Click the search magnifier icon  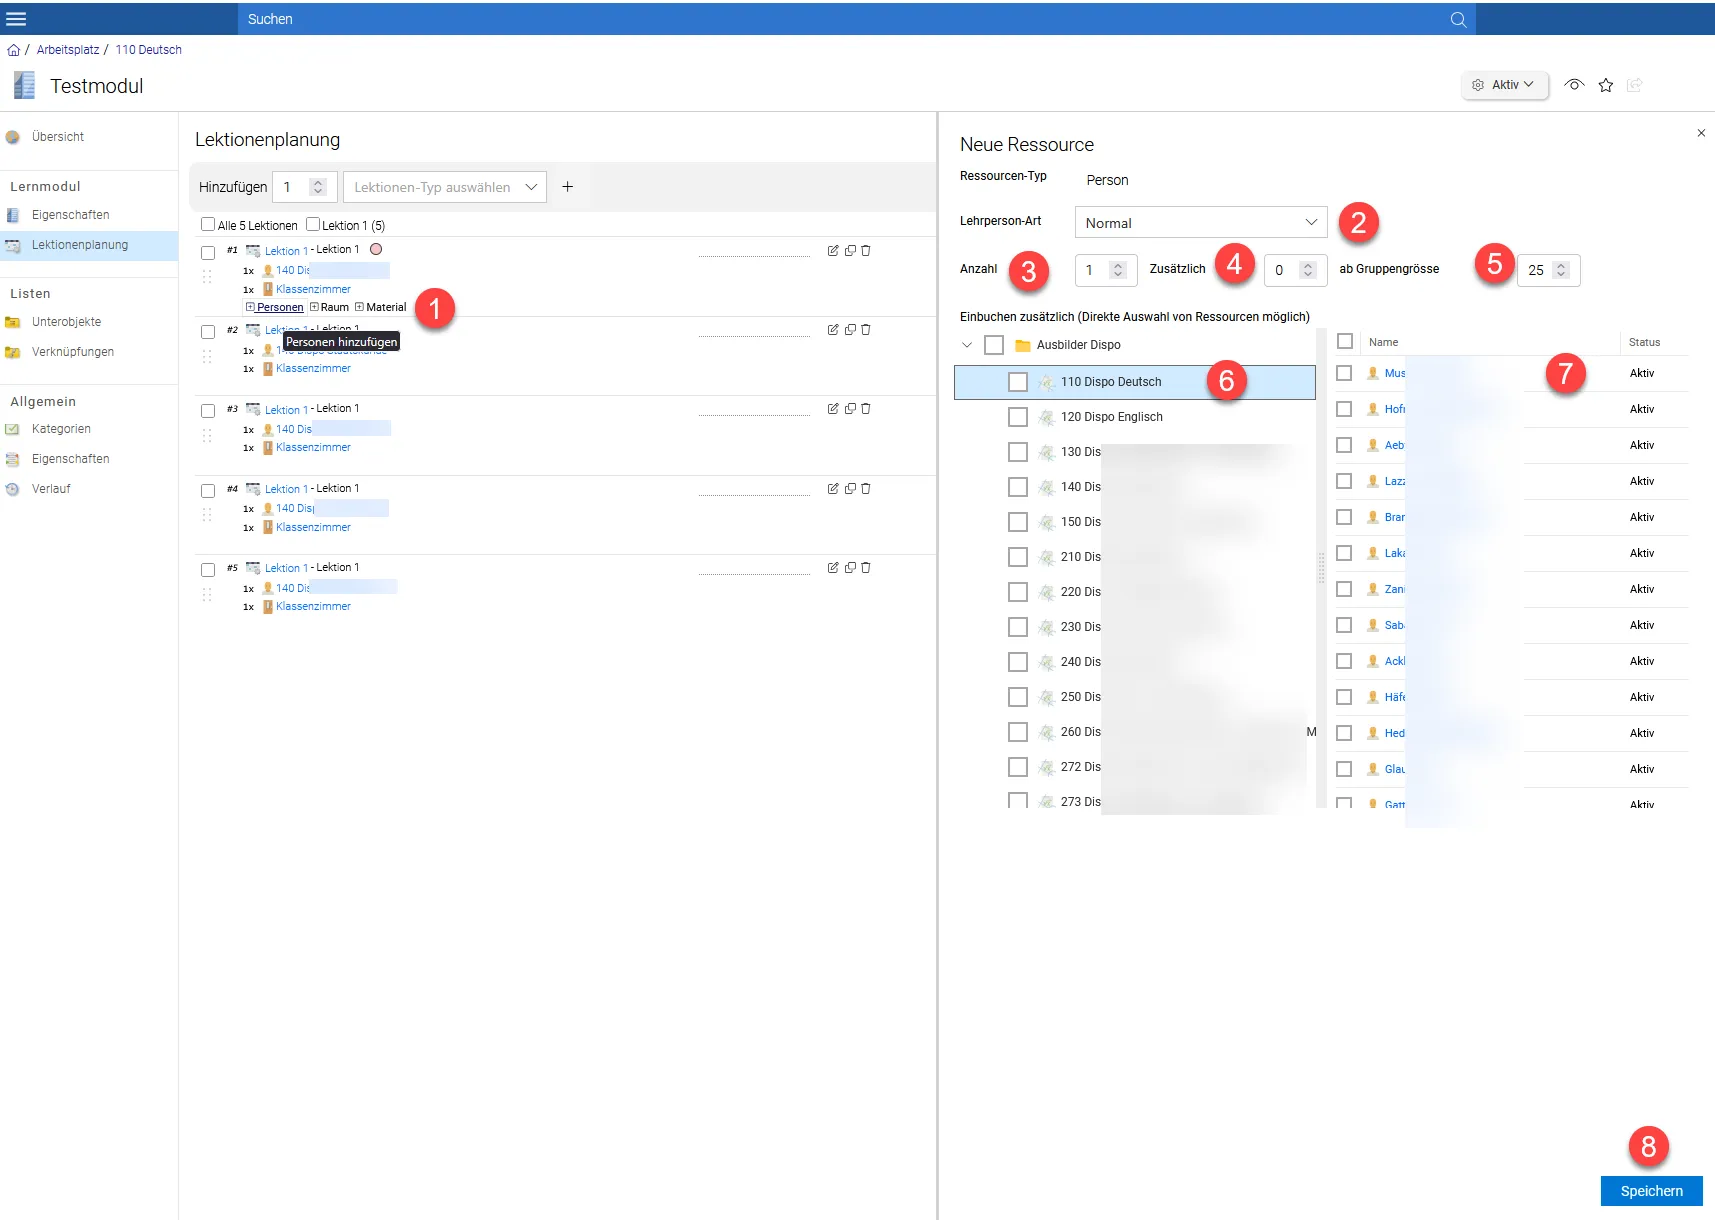click(x=1458, y=19)
